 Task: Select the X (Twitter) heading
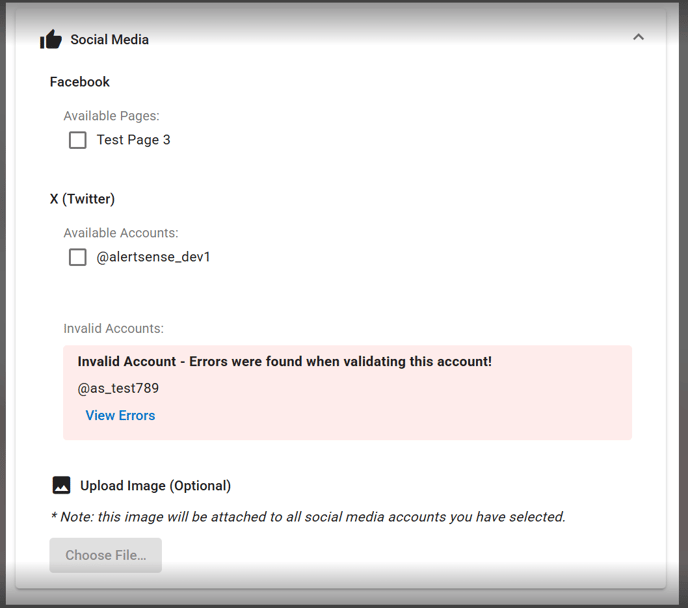pos(82,199)
